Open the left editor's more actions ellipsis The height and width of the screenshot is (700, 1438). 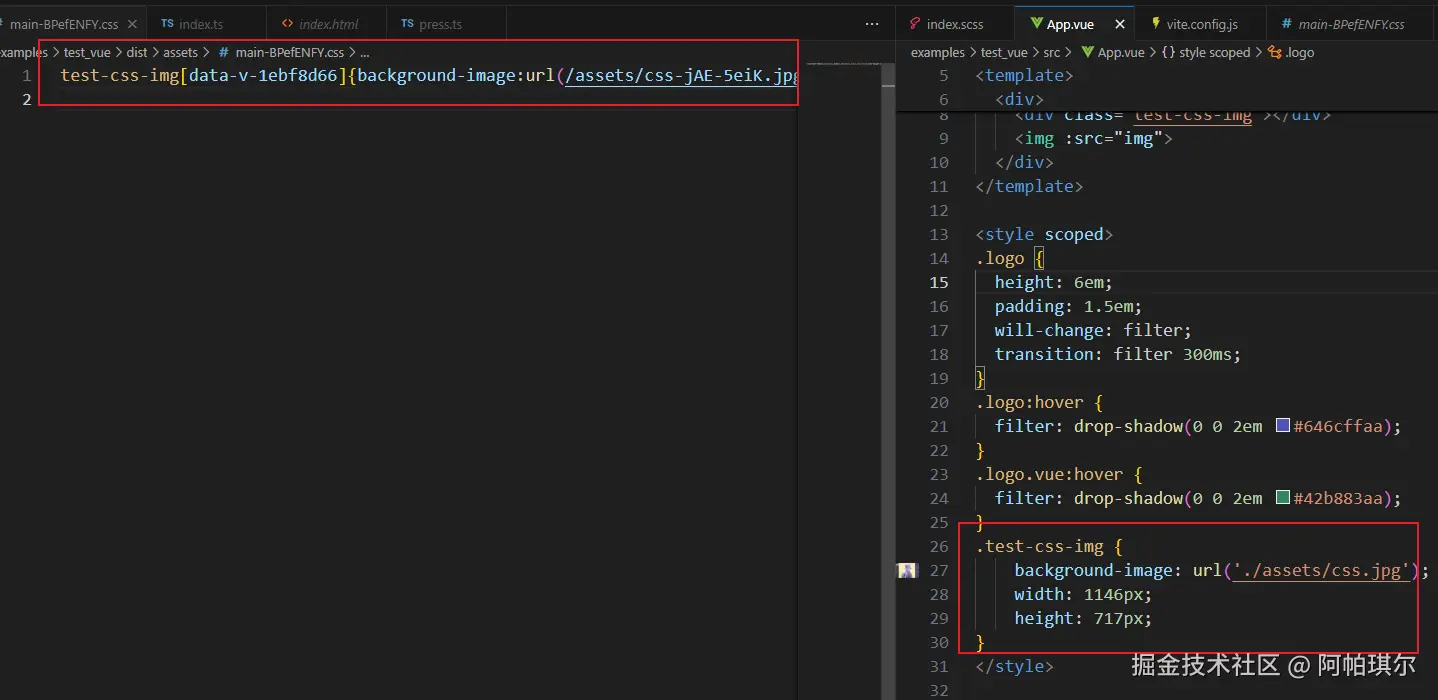pos(872,24)
